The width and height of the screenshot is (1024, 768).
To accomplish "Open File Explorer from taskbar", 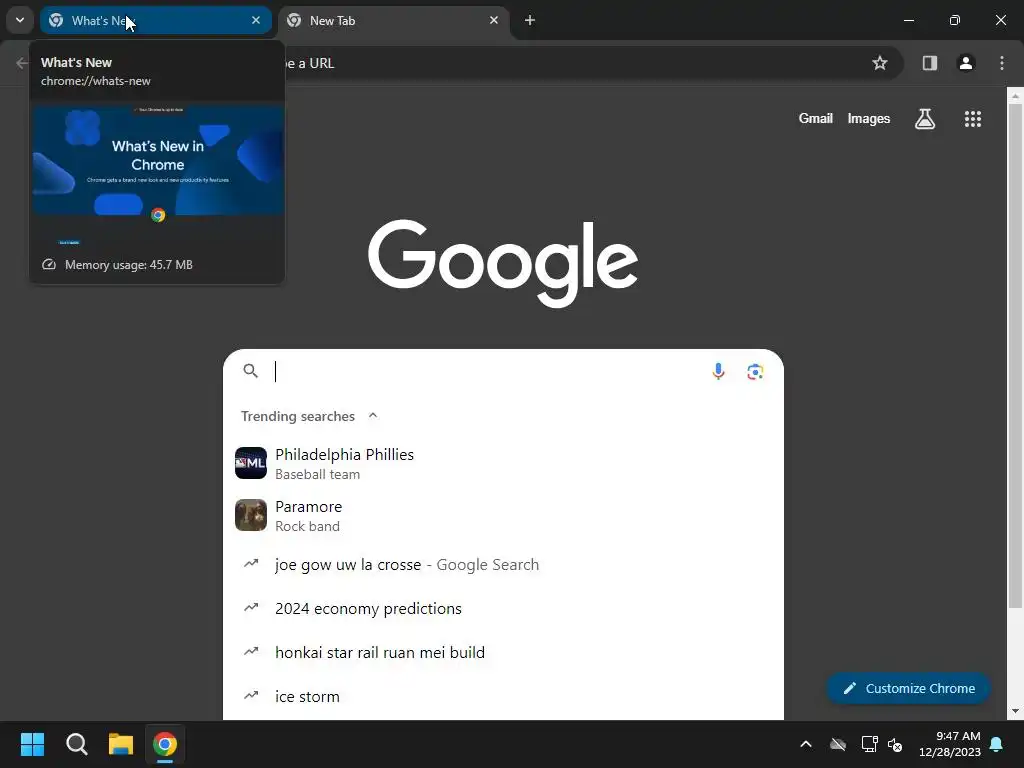I will [121, 744].
